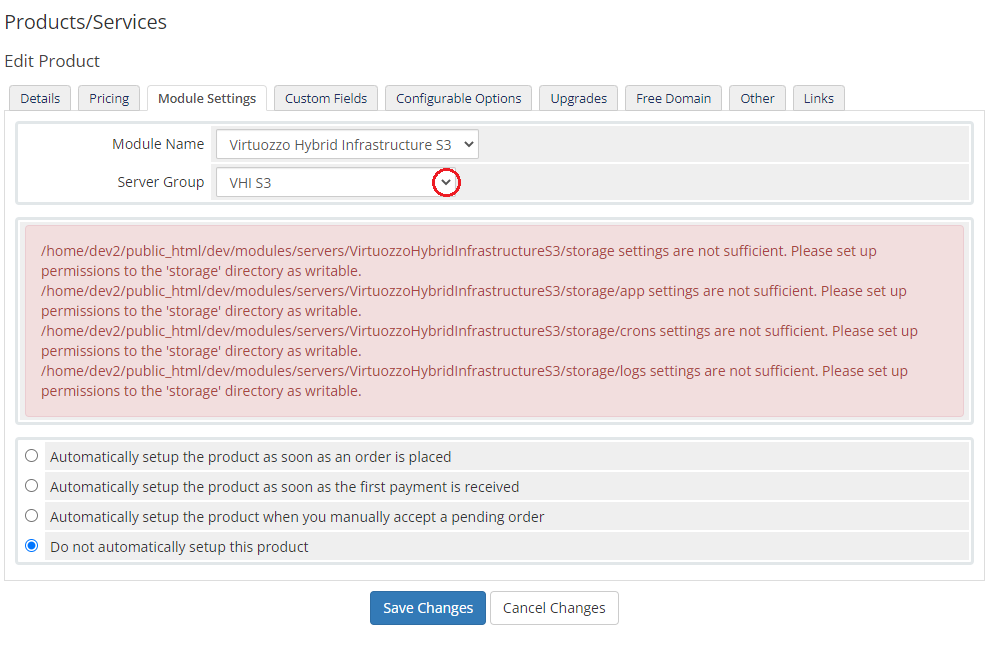Open the Links tab
Viewport: 995px width, 654px height.
pos(819,98)
